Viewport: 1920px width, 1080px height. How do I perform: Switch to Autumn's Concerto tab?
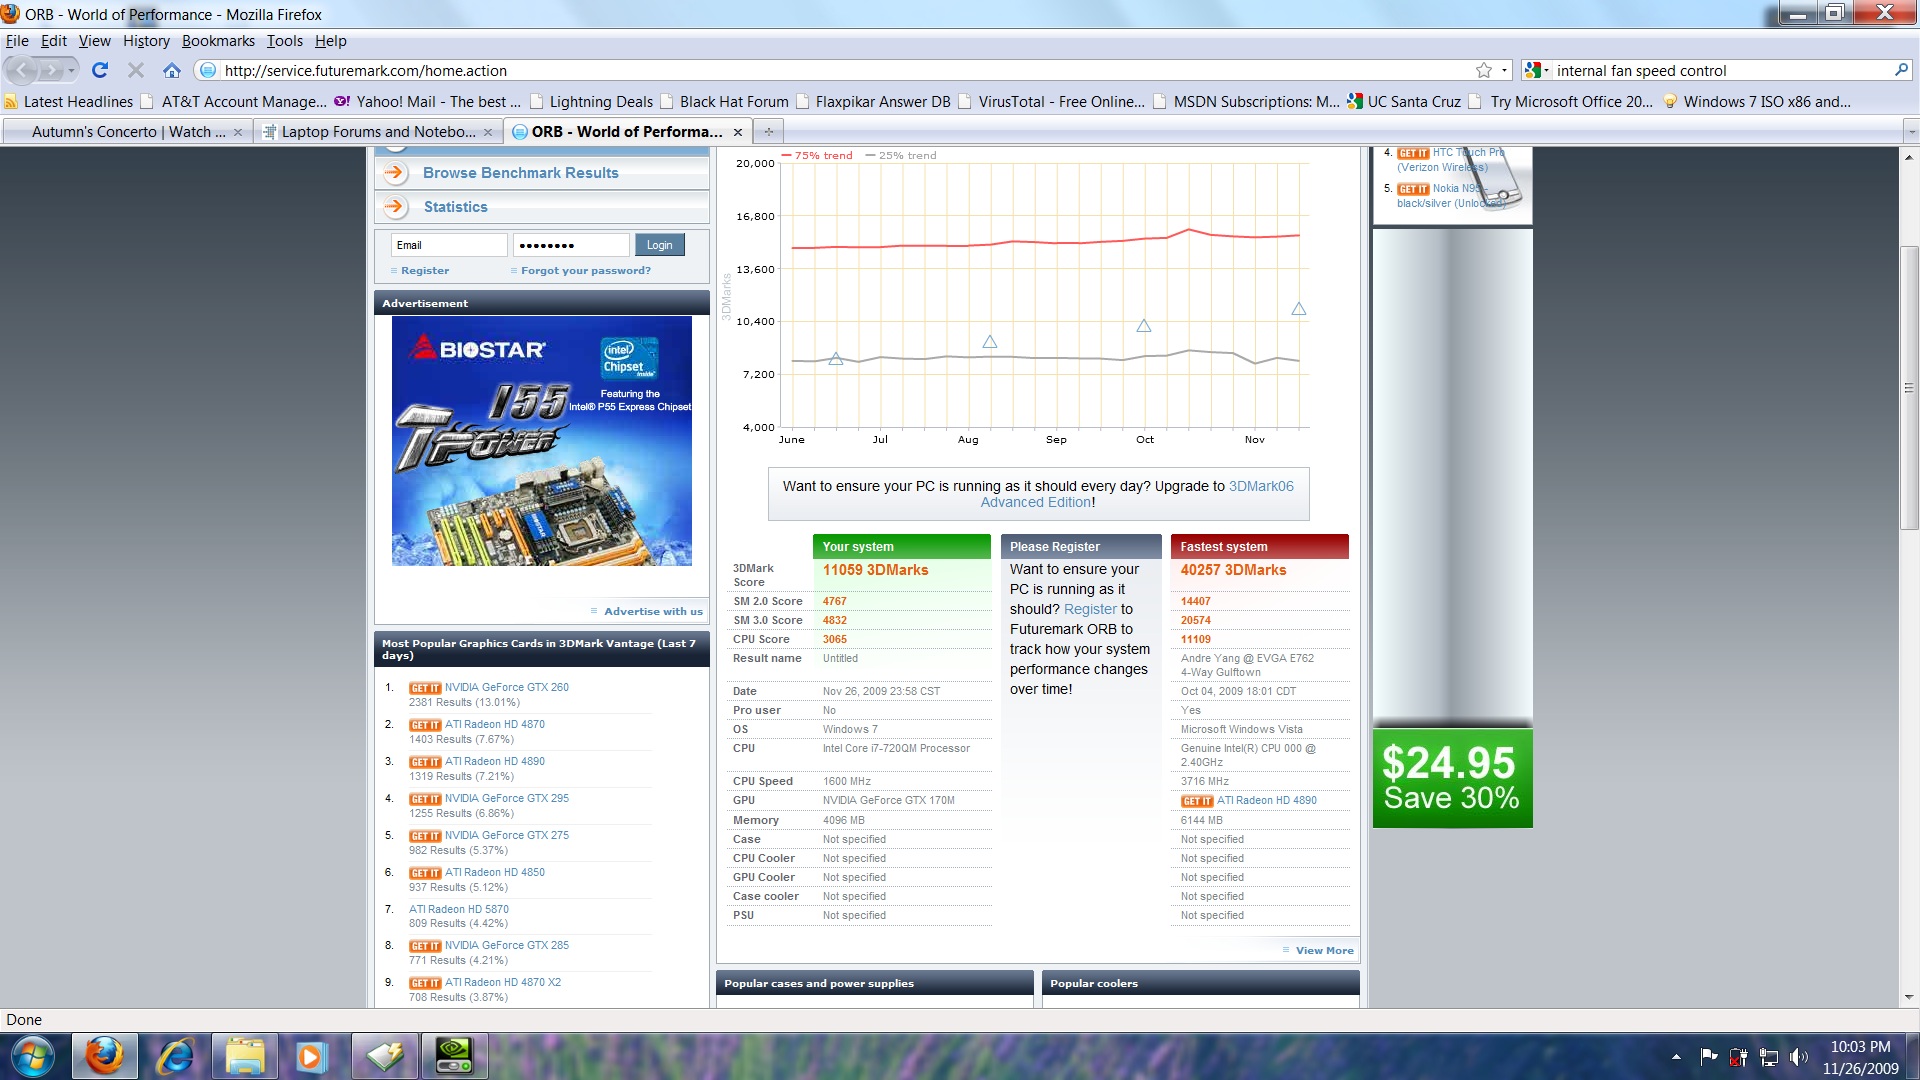[x=126, y=131]
